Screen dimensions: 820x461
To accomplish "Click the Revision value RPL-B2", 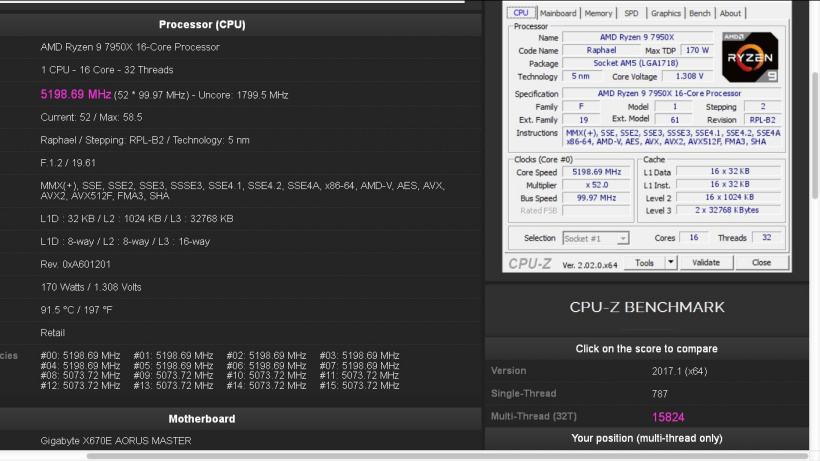I will tap(762, 120).
